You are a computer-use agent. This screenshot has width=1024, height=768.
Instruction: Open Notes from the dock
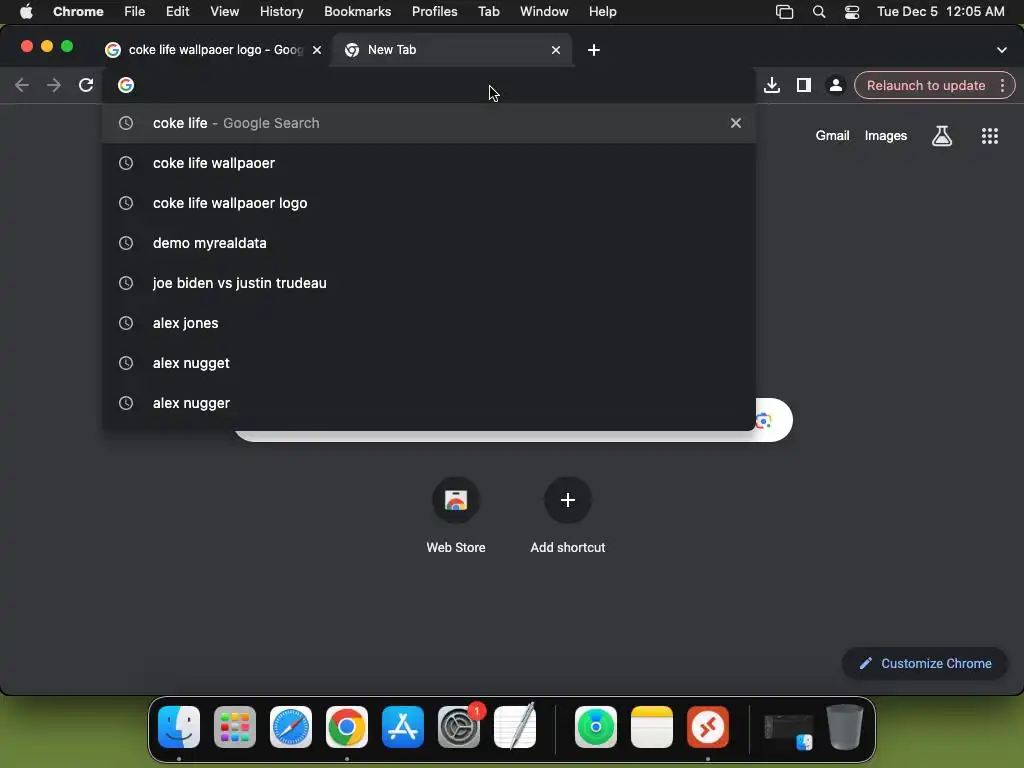click(x=652, y=727)
